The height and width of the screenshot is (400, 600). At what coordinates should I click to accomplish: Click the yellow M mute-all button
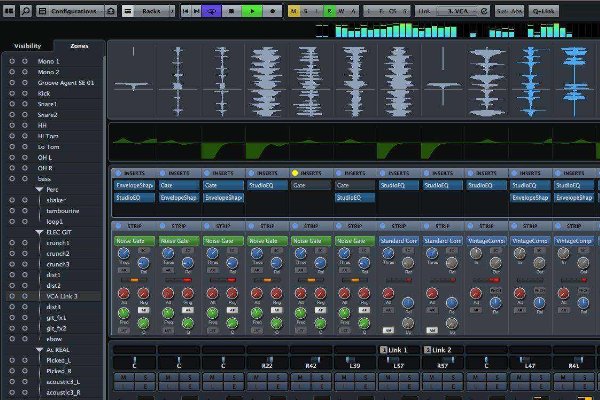point(293,10)
